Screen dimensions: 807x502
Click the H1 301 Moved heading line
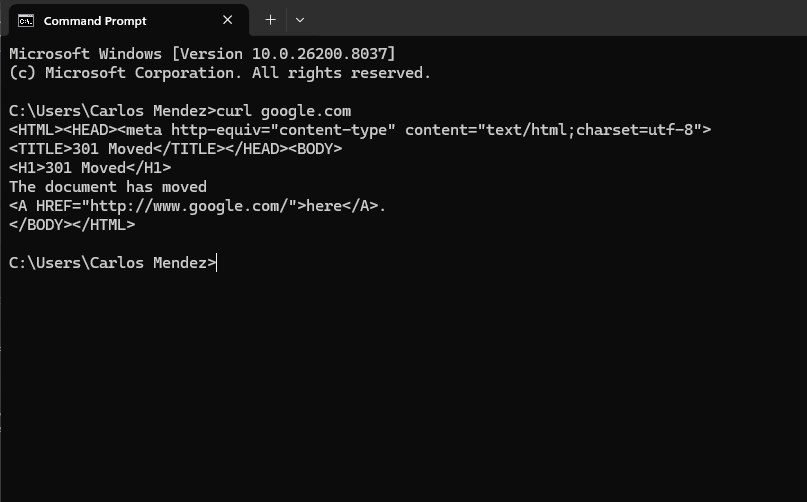[90, 168]
